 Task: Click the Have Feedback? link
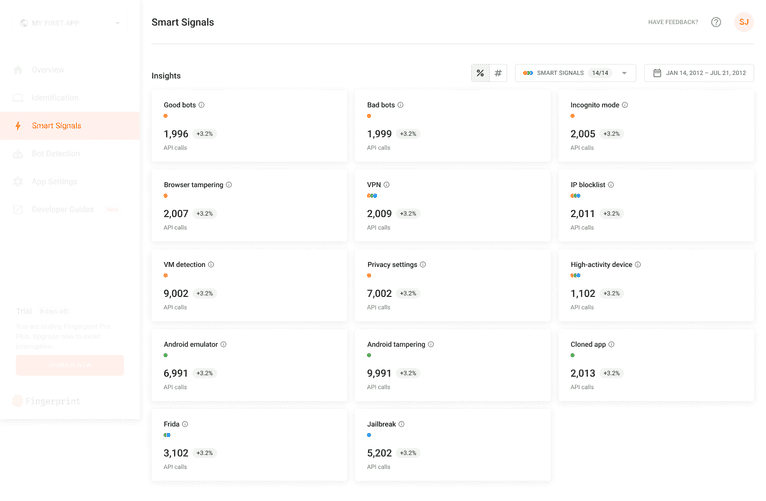coord(673,22)
